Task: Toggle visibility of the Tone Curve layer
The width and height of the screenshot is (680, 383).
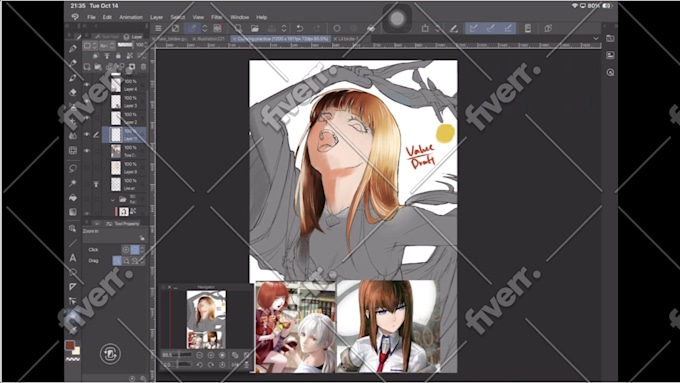Action: (x=87, y=151)
